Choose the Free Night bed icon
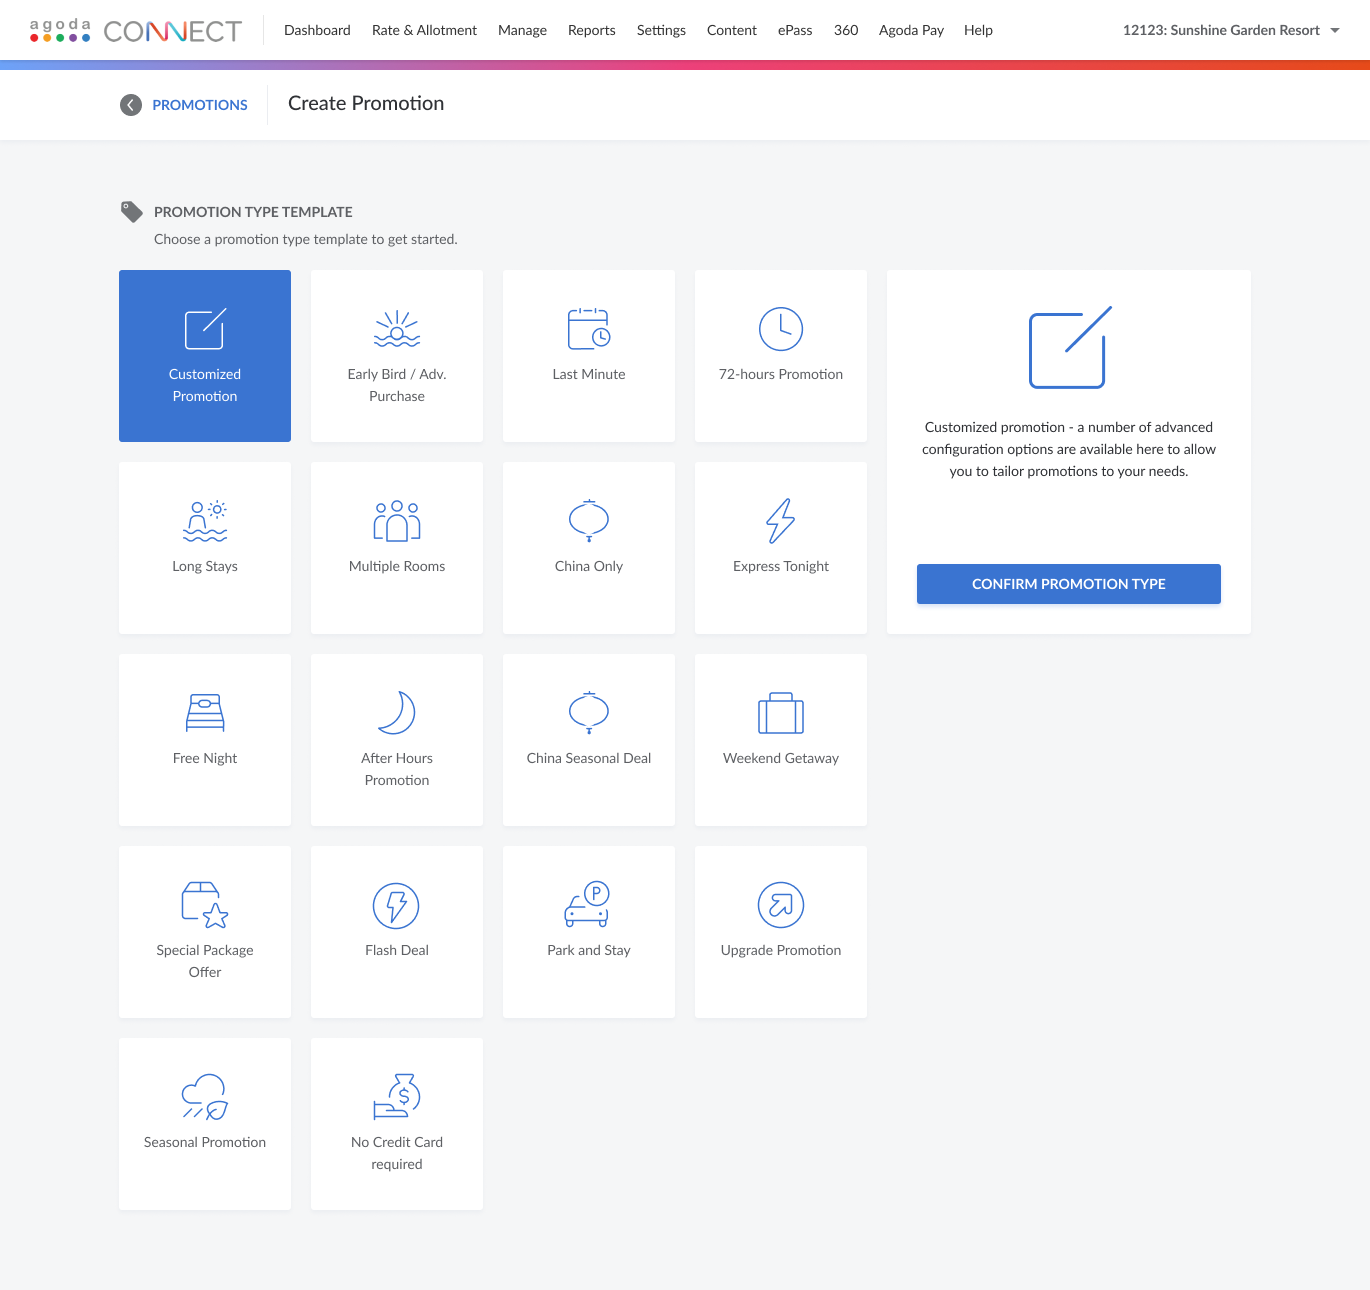1370x1290 pixels. tap(205, 713)
